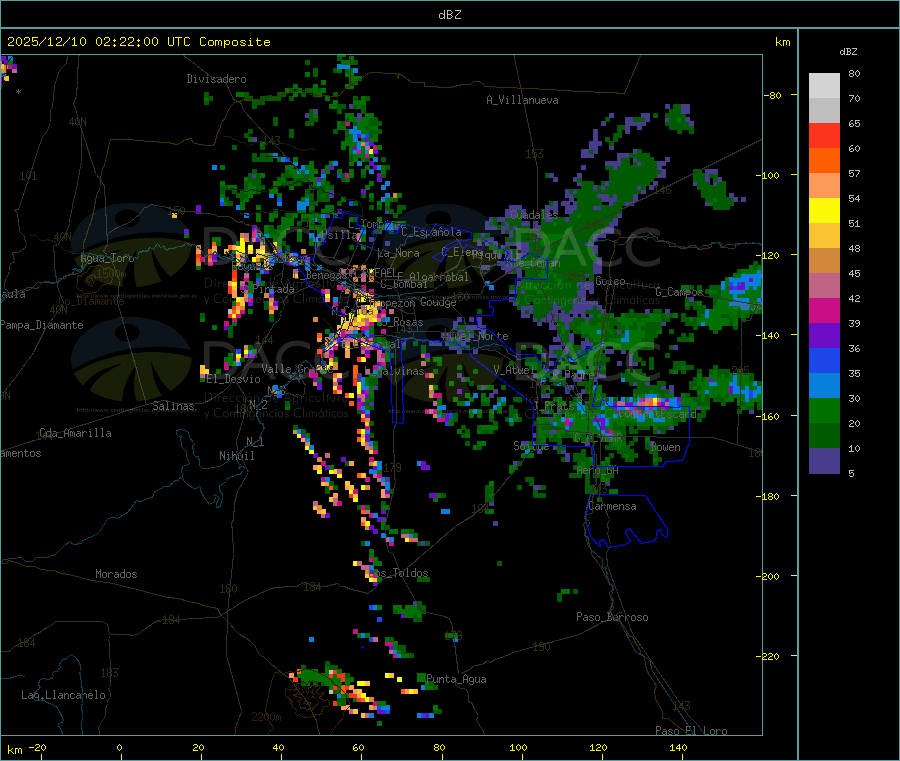Select the Punta_Agua location label
The width and height of the screenshot is (900, 761).
(456, 679)
